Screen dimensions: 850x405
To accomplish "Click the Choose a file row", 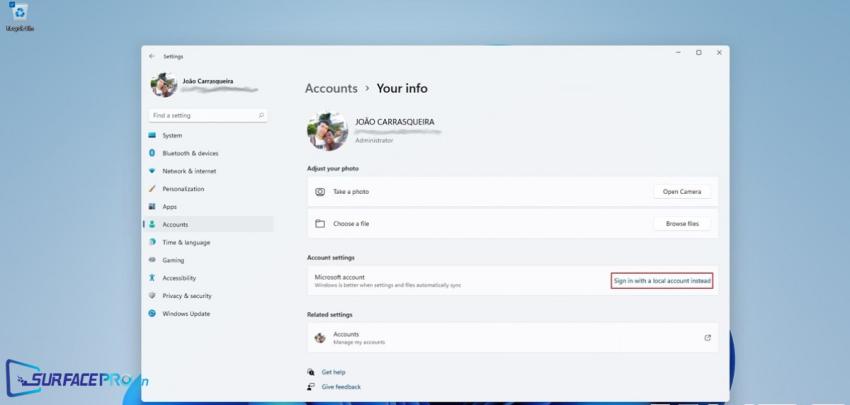I will [513, 224].
